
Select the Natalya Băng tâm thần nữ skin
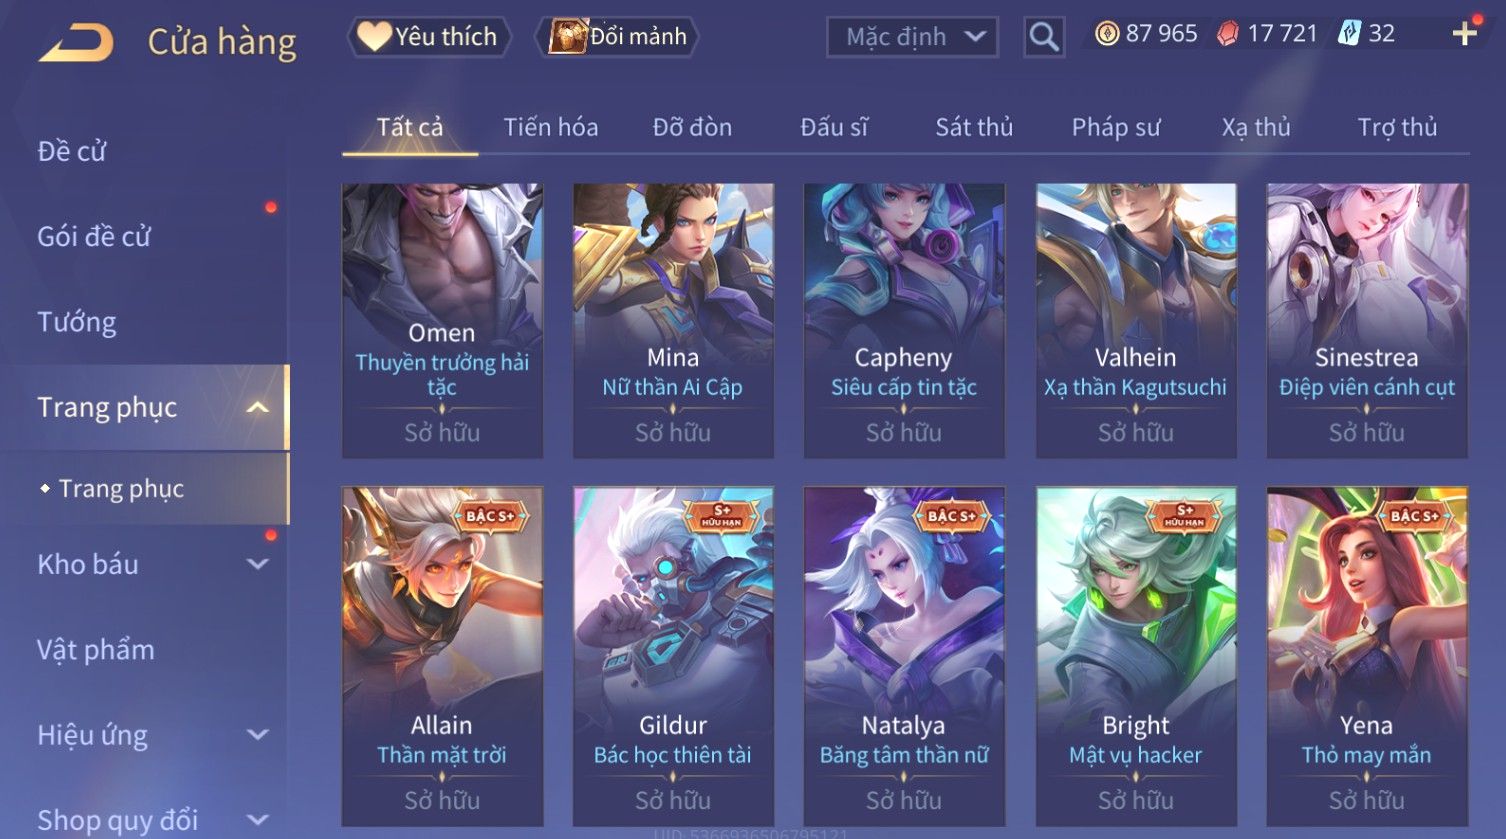point(904,656)
